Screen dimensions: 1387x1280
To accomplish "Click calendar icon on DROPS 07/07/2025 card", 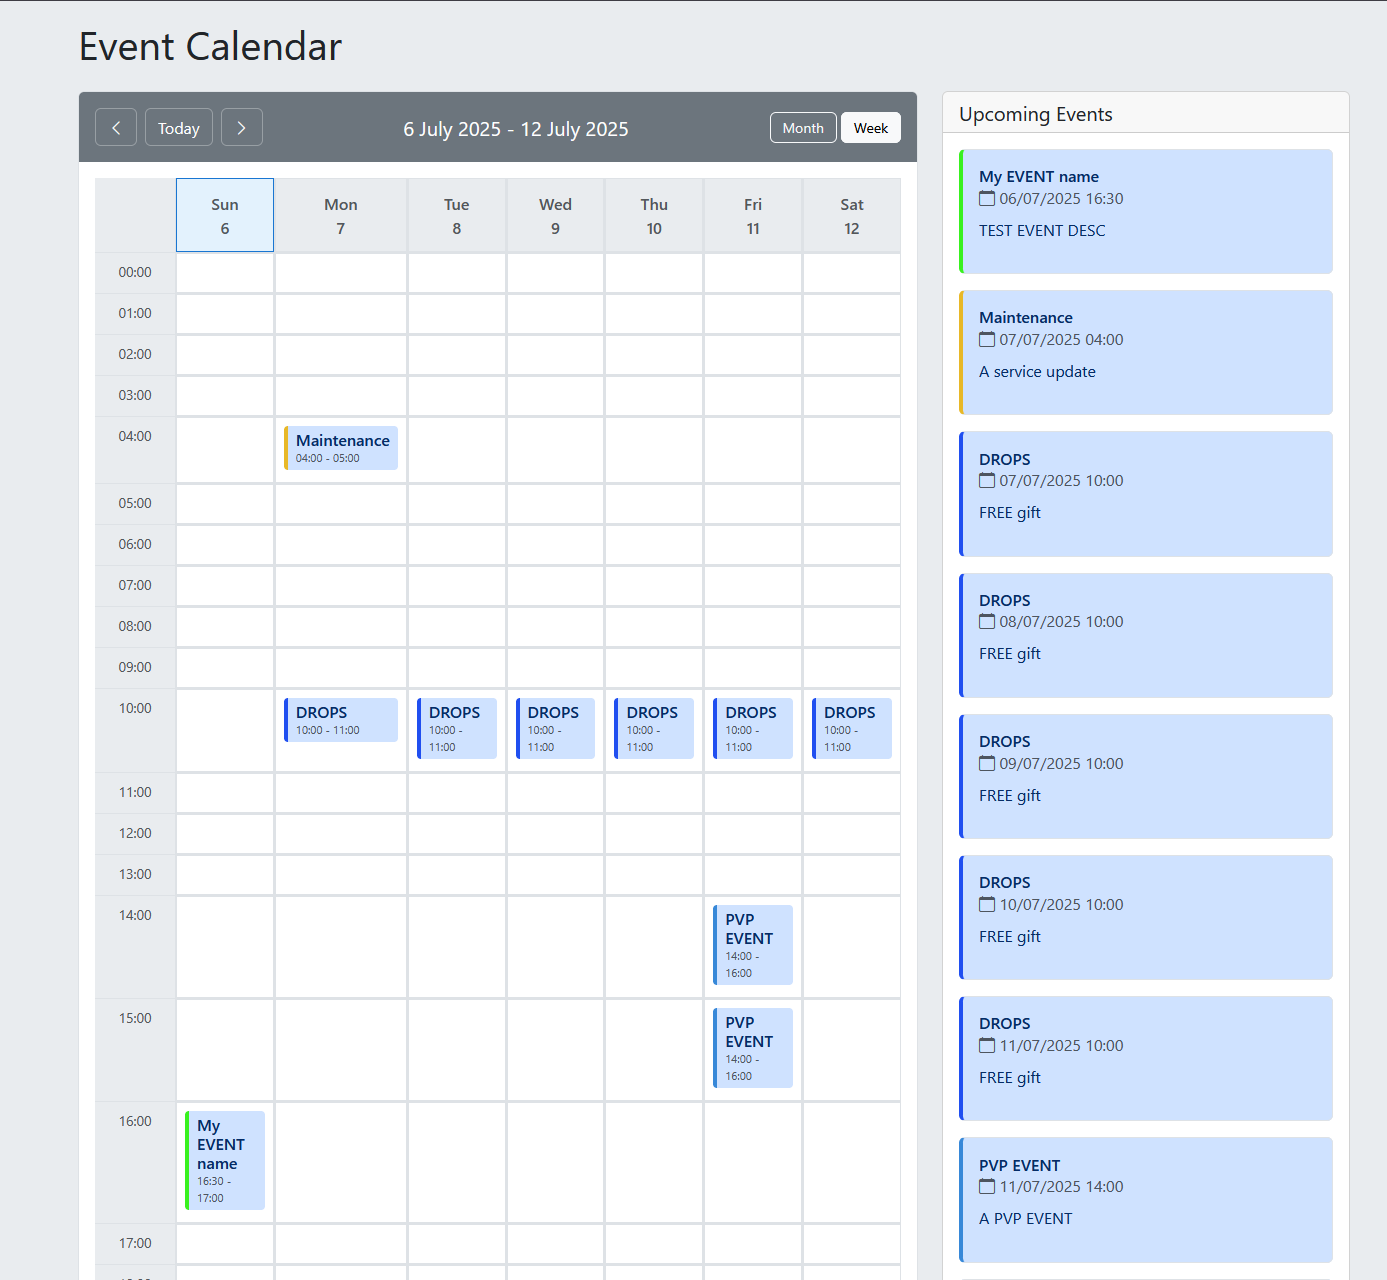I will coord(987,481).
